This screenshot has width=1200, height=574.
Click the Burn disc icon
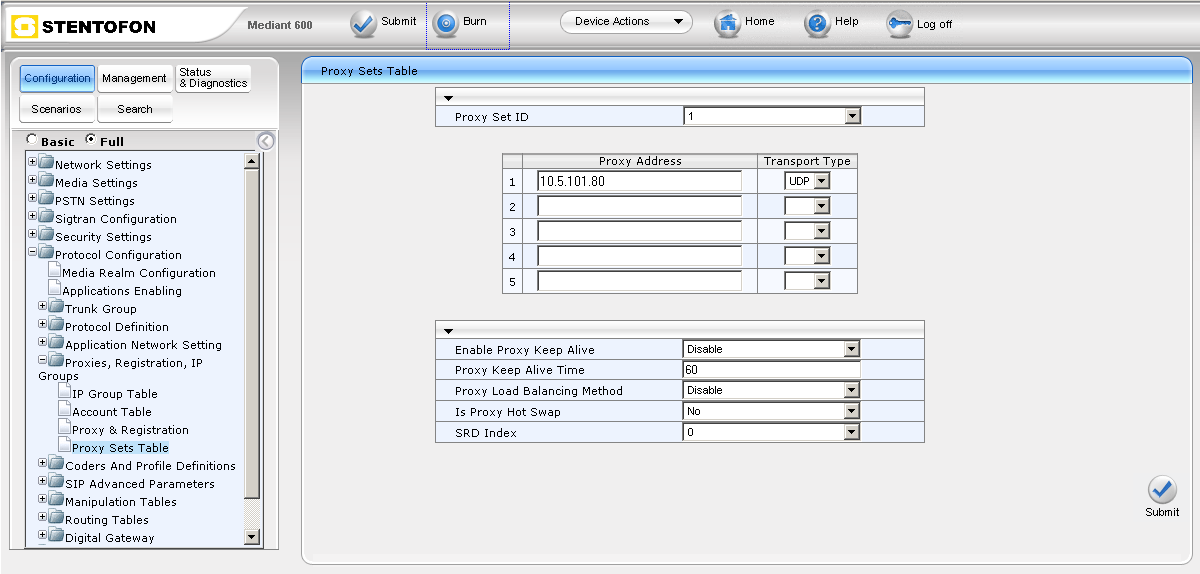(445, 23)
